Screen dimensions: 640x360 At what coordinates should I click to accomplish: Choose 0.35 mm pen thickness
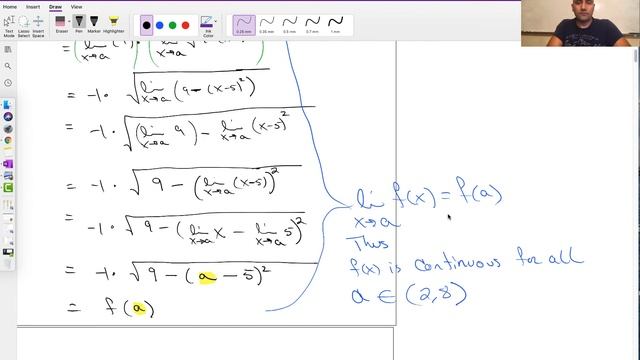click(267, 25)
